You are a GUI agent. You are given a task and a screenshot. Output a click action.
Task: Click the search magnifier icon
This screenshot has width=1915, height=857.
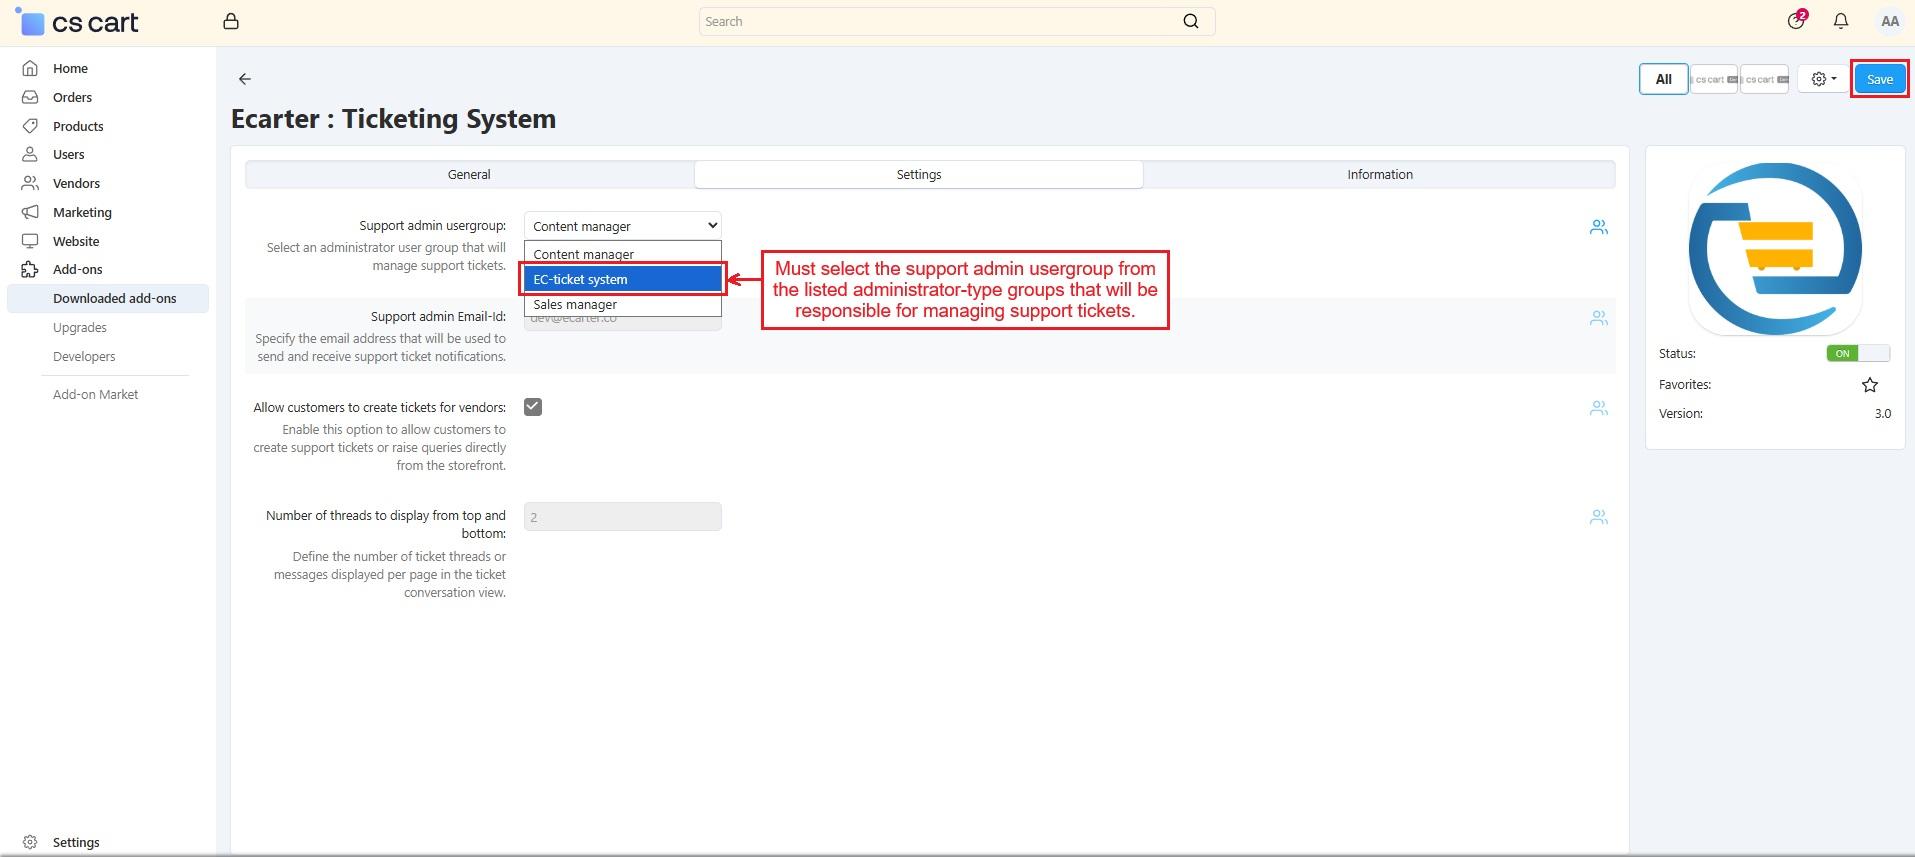click(1190, 21)
